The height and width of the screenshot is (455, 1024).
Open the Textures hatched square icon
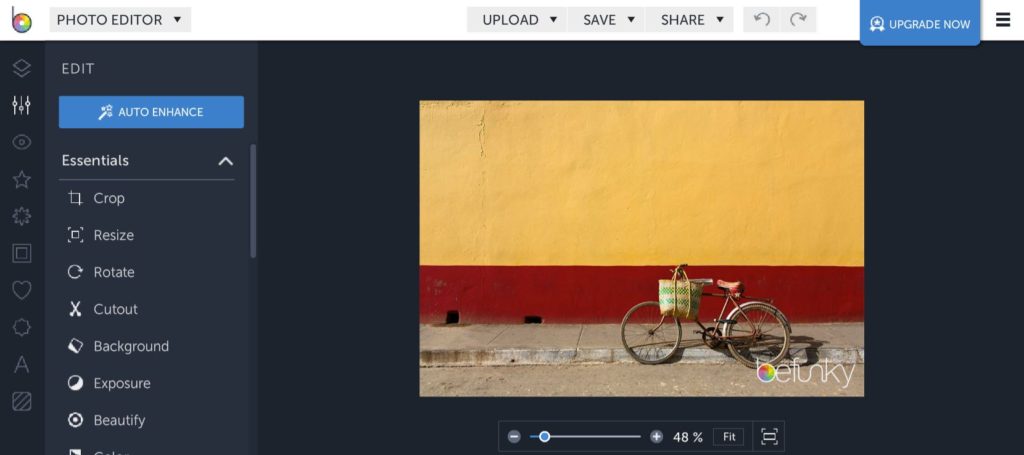click(x=22, y=401)
